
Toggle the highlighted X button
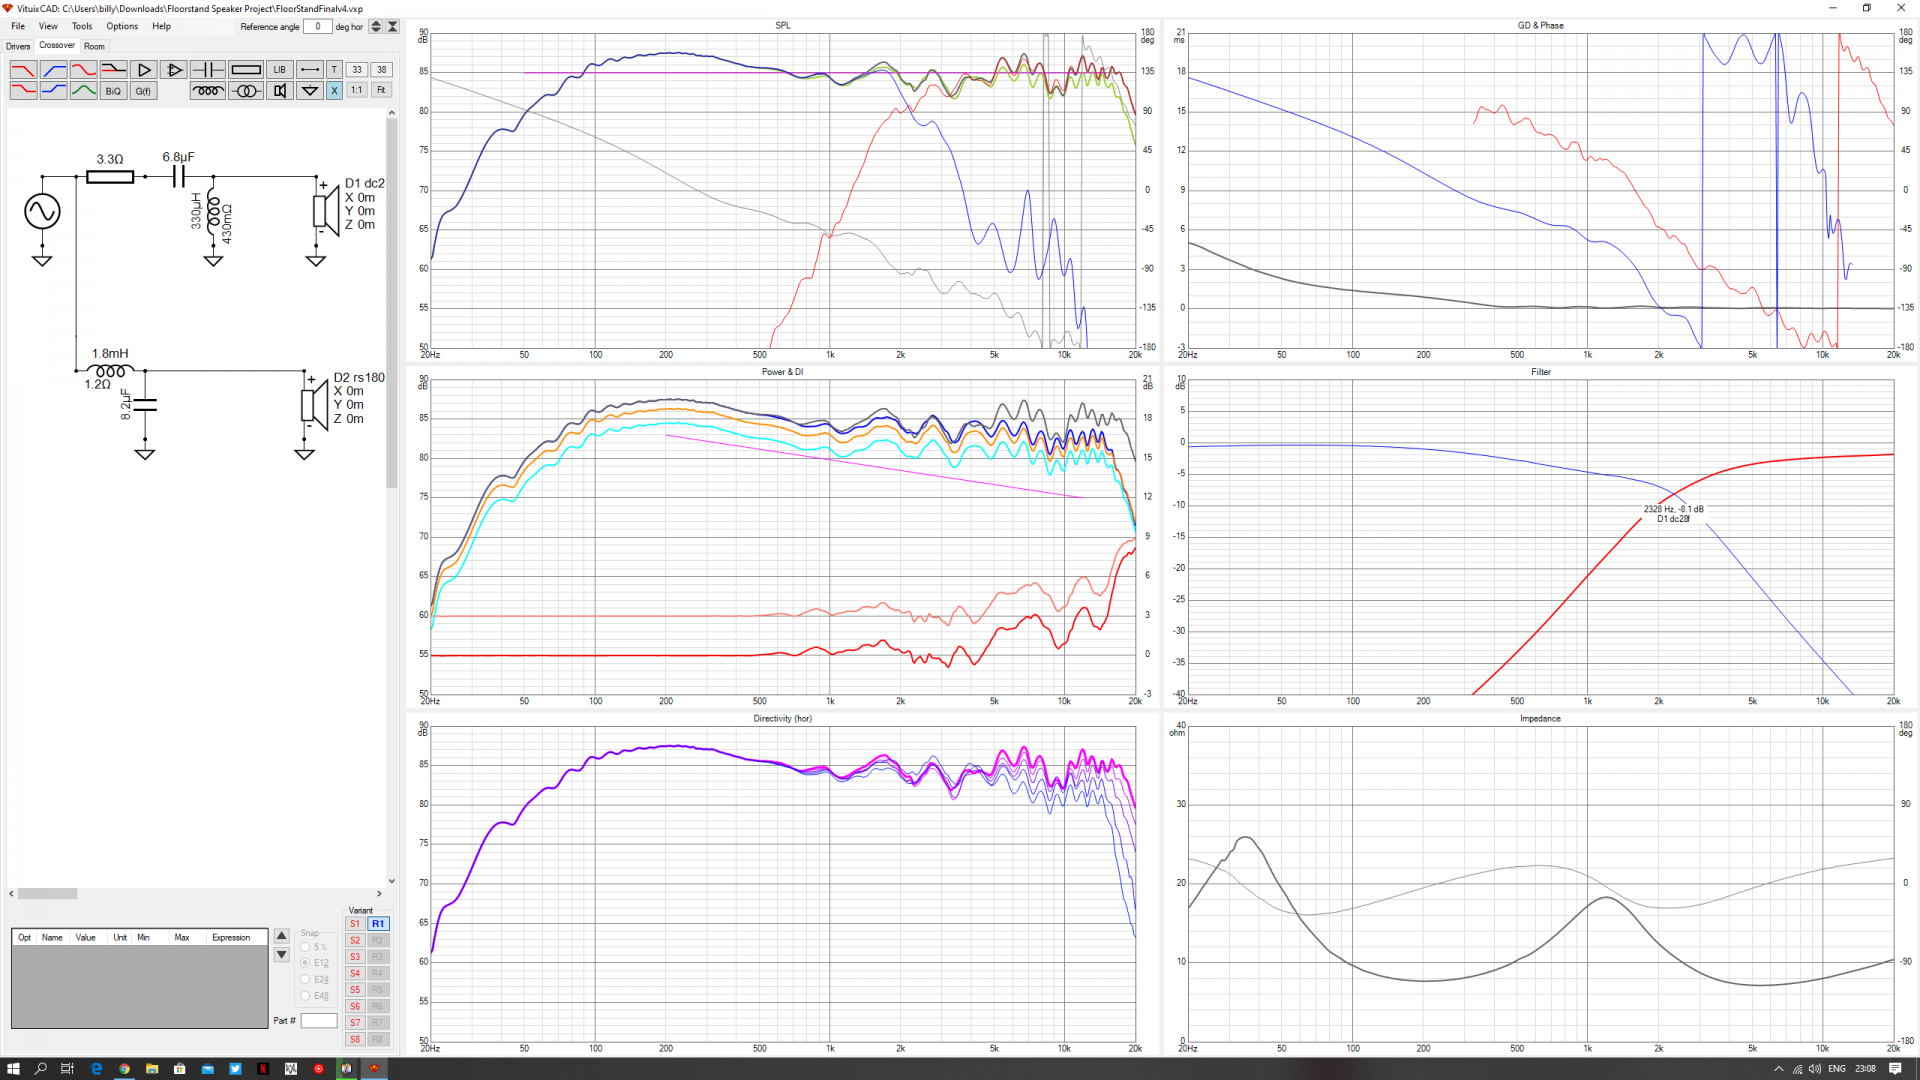pyautogui.click(x=334, y=91)
